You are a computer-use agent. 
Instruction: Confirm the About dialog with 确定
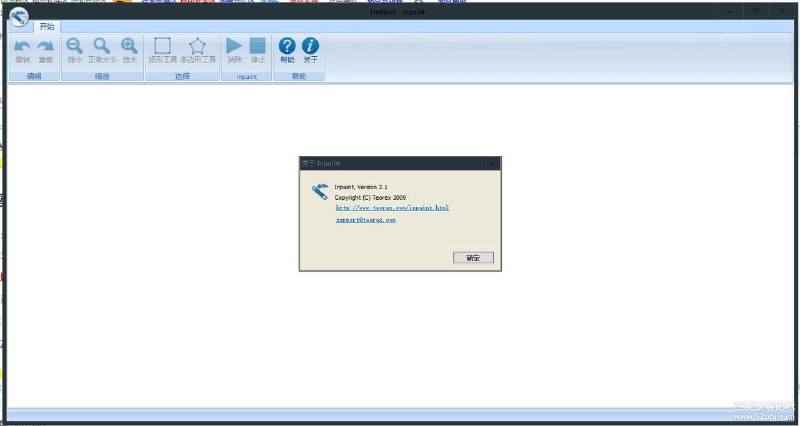pyautogui.click(x=473, y=258)
